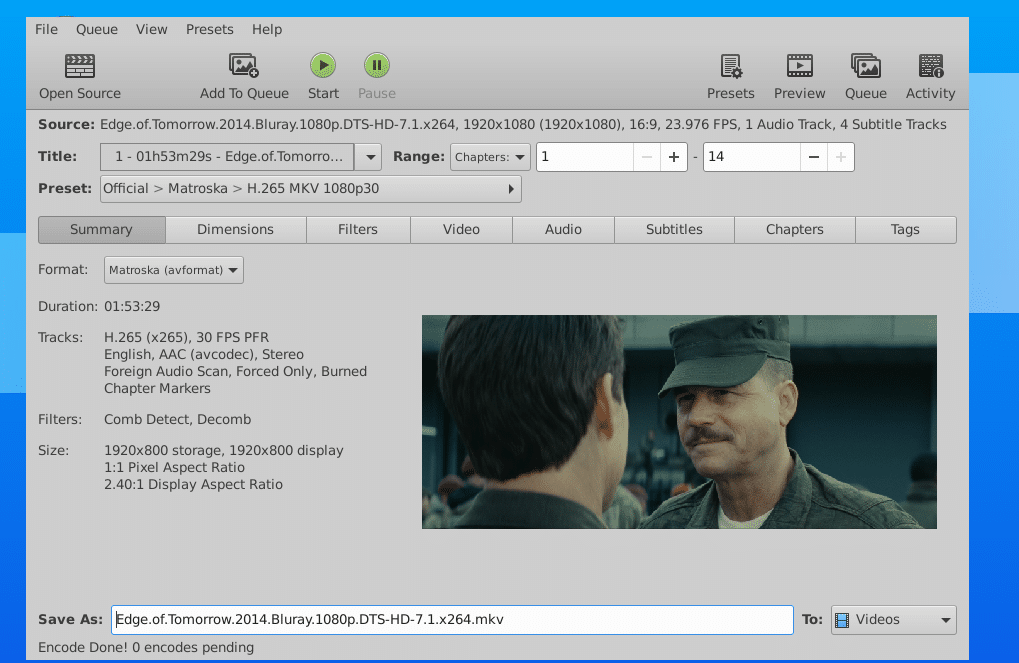The height and width of the screenshot is (663, 1019).
Task: Open the destination Videos folder dropdown
Action: pyautogui.click(x=894, y=620)
